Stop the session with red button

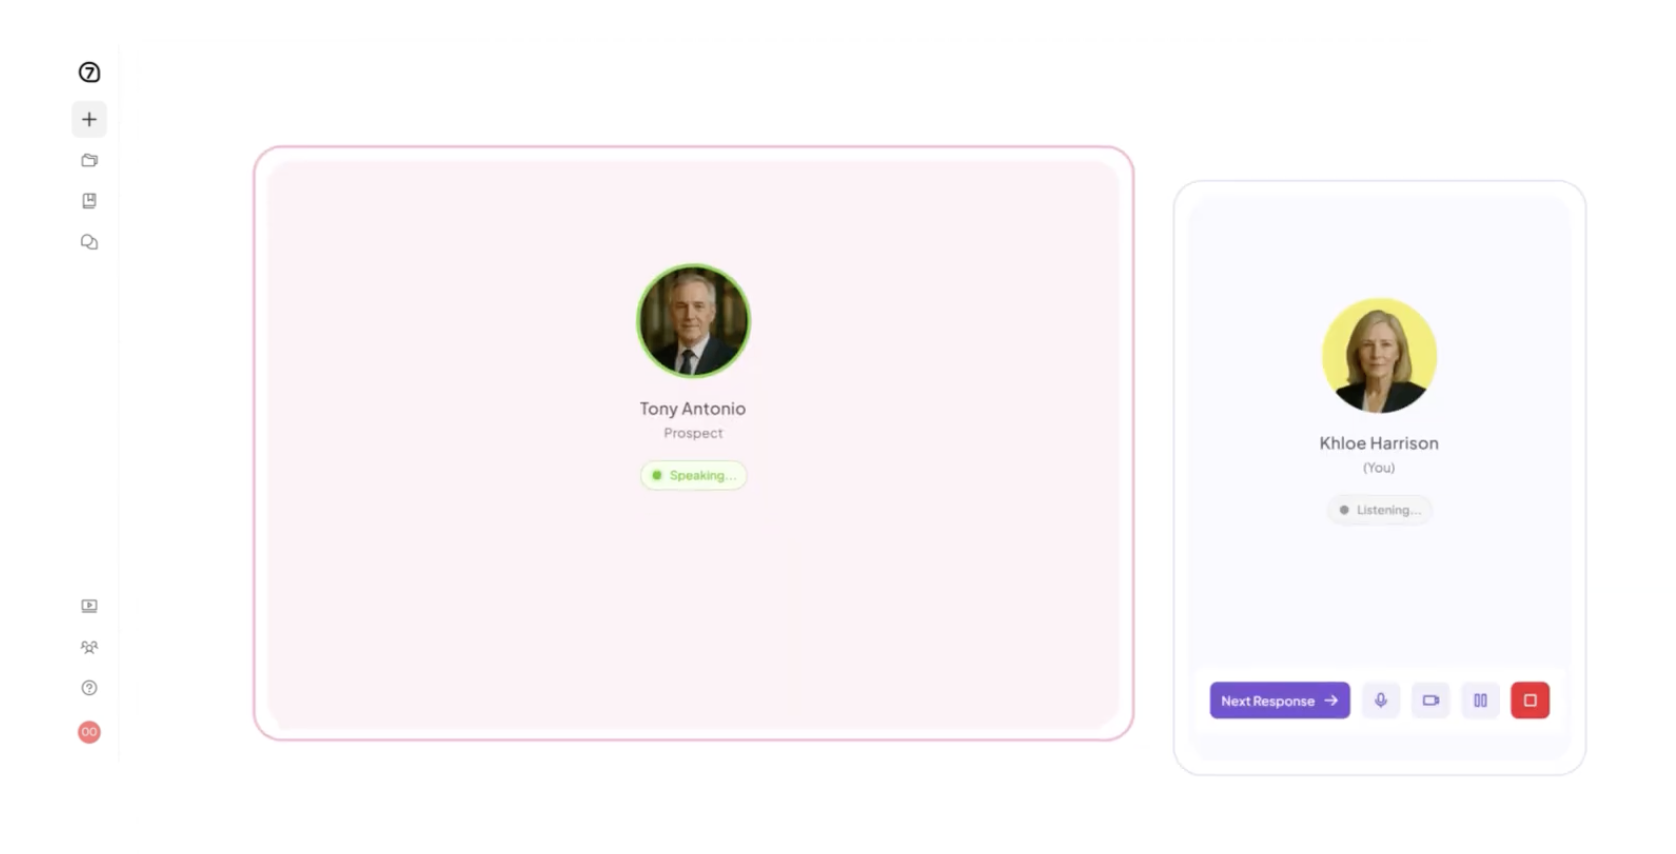tap(1530, 700)
